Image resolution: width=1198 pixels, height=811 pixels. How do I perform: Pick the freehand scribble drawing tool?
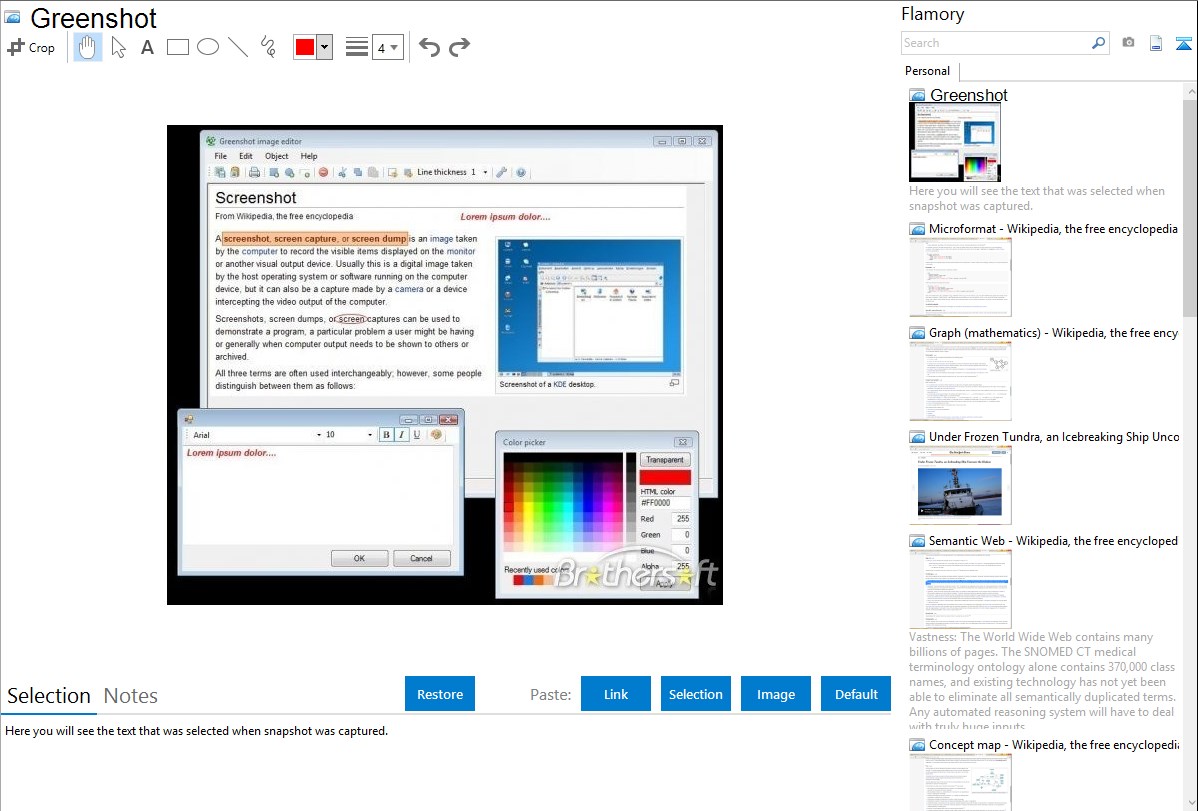click(268, 47)
